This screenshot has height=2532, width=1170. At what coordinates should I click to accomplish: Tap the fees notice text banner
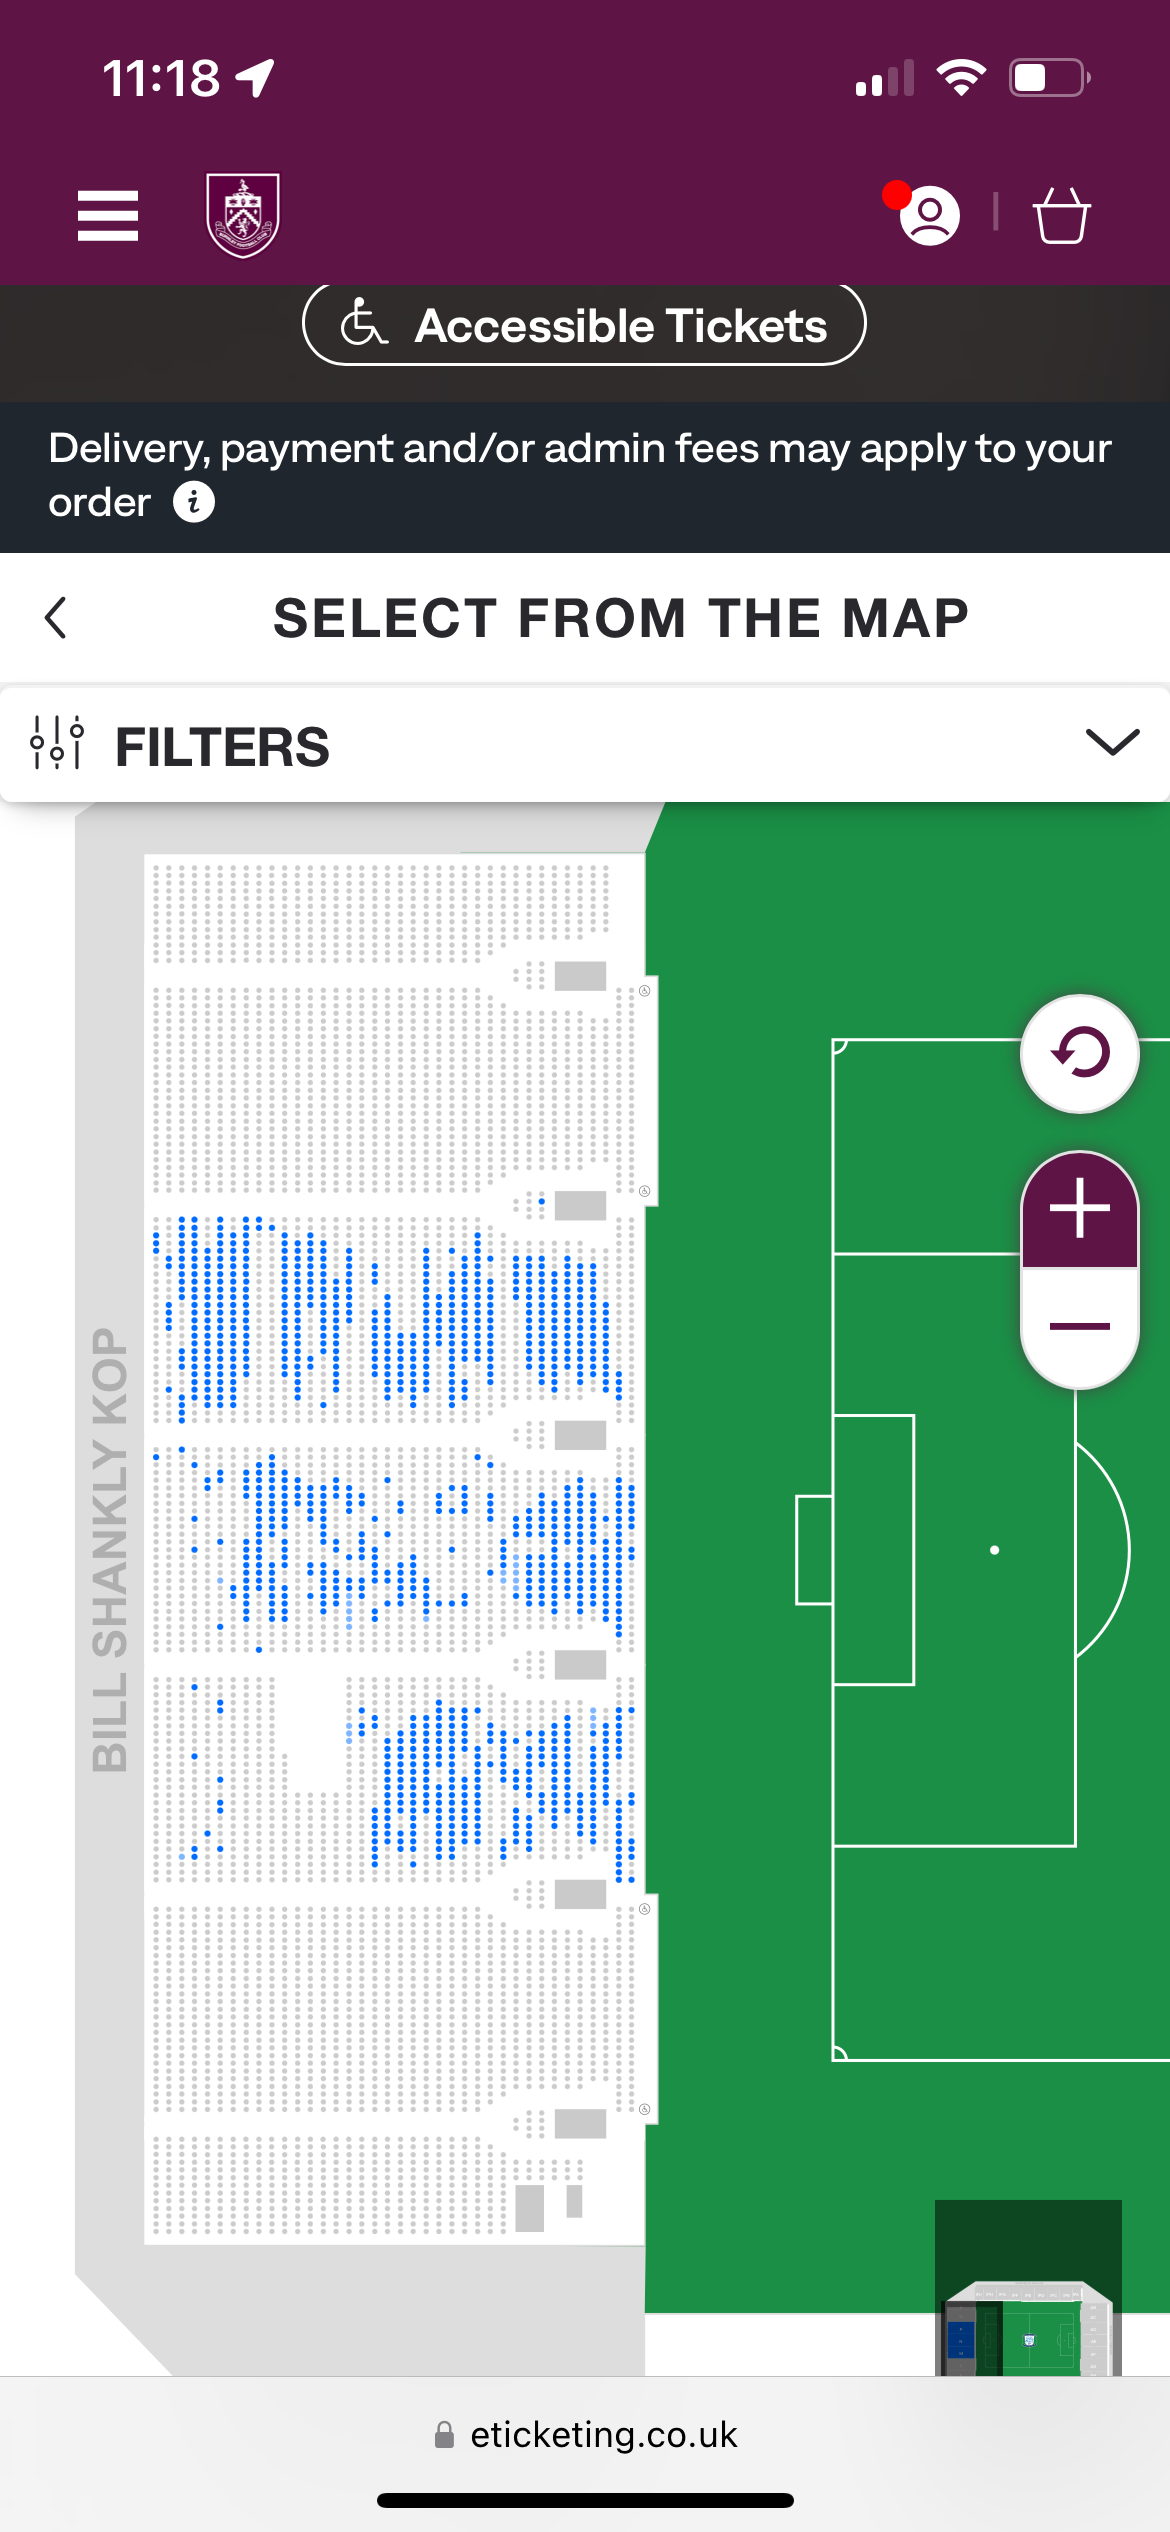tap(580, 450)
